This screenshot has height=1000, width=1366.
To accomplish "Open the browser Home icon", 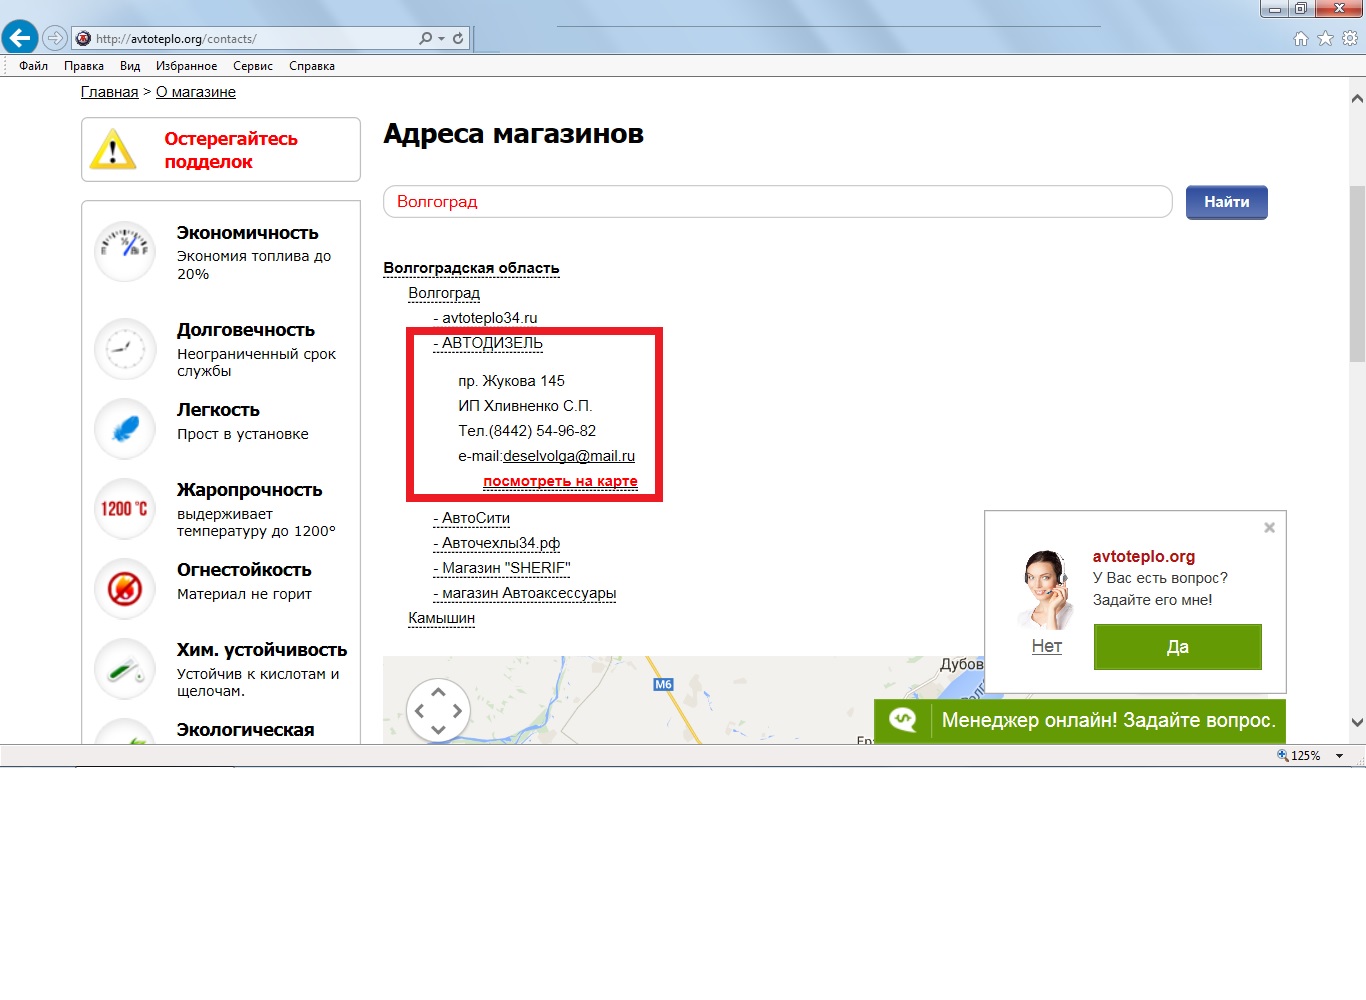I will tap(1301, 38).
